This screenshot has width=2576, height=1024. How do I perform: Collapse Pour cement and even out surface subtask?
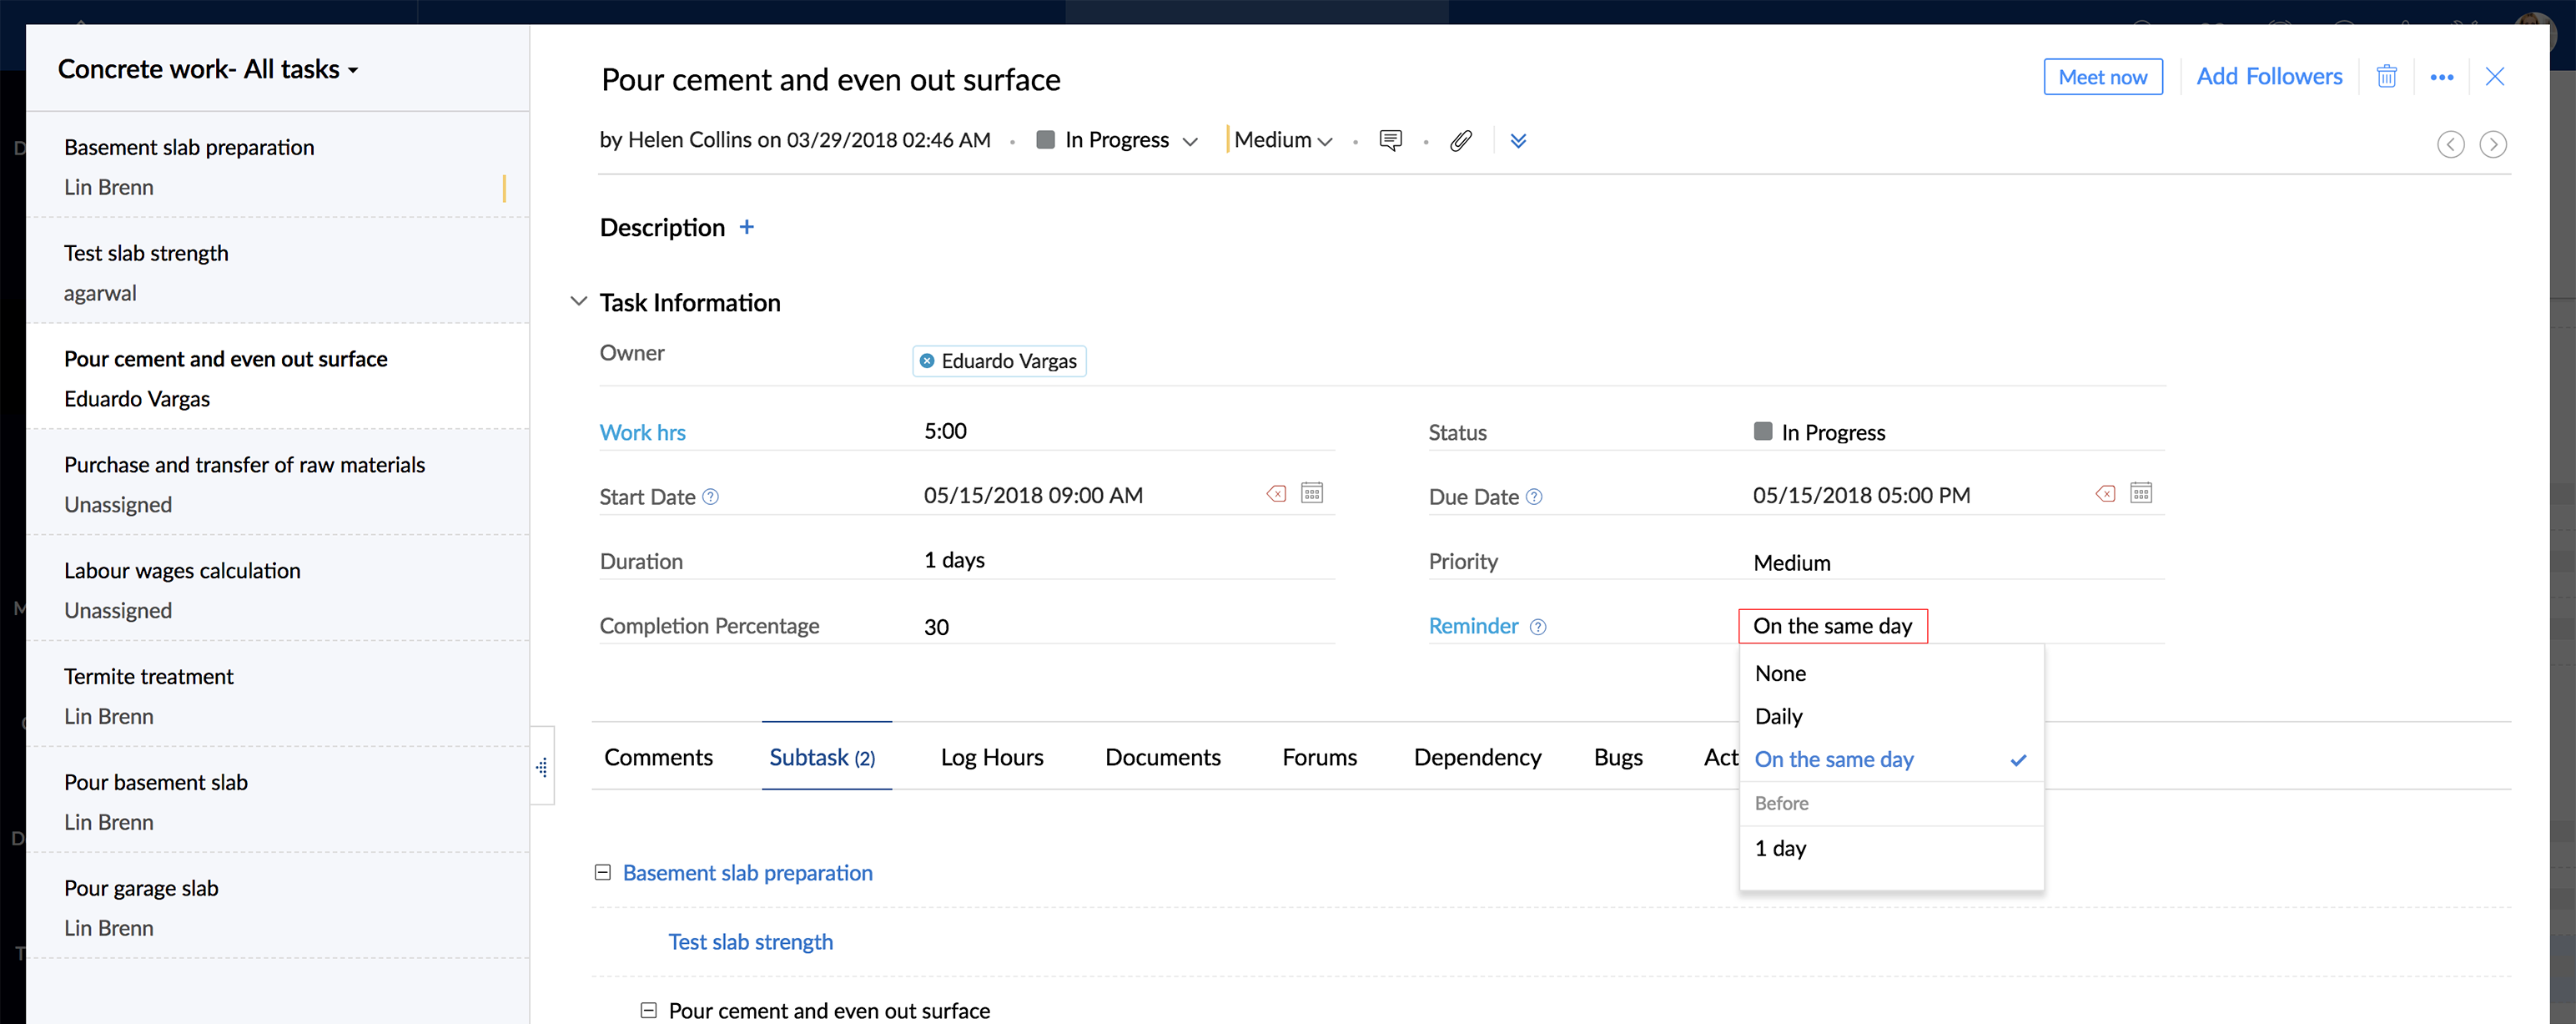(648, 1010)
